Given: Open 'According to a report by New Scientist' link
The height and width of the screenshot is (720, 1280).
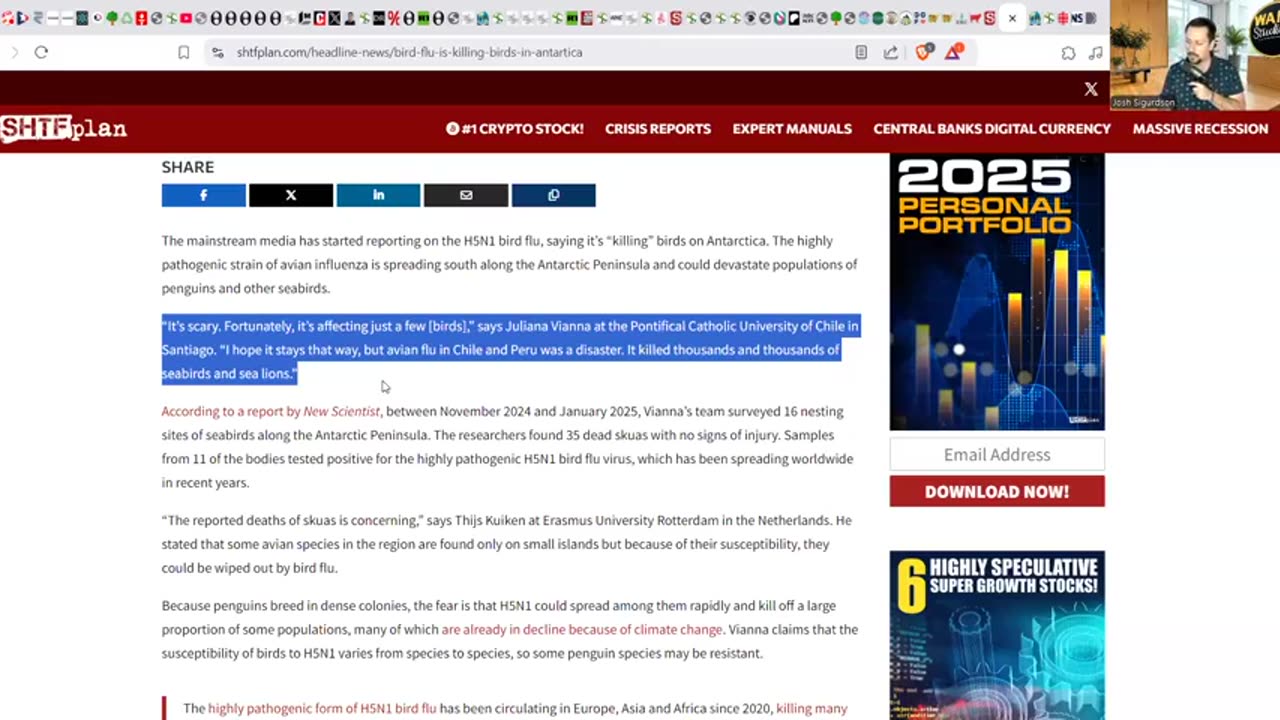Looking at the screenshot, I should (x=271, y=411).
